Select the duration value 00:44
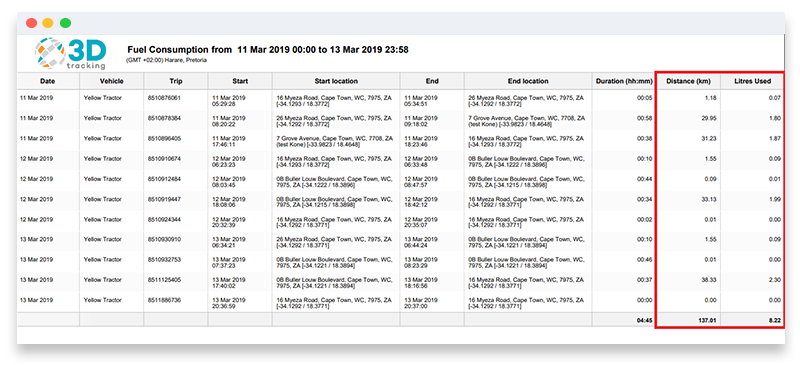The width and height of the screenshot is (800, 365). click(644, 179)
